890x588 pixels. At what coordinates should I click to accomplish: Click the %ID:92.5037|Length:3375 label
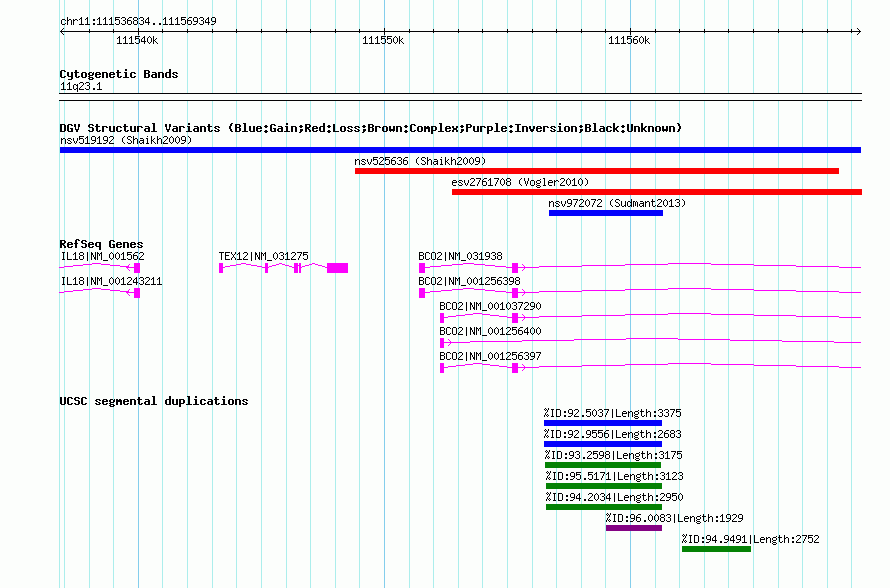[x=612, y=413]
